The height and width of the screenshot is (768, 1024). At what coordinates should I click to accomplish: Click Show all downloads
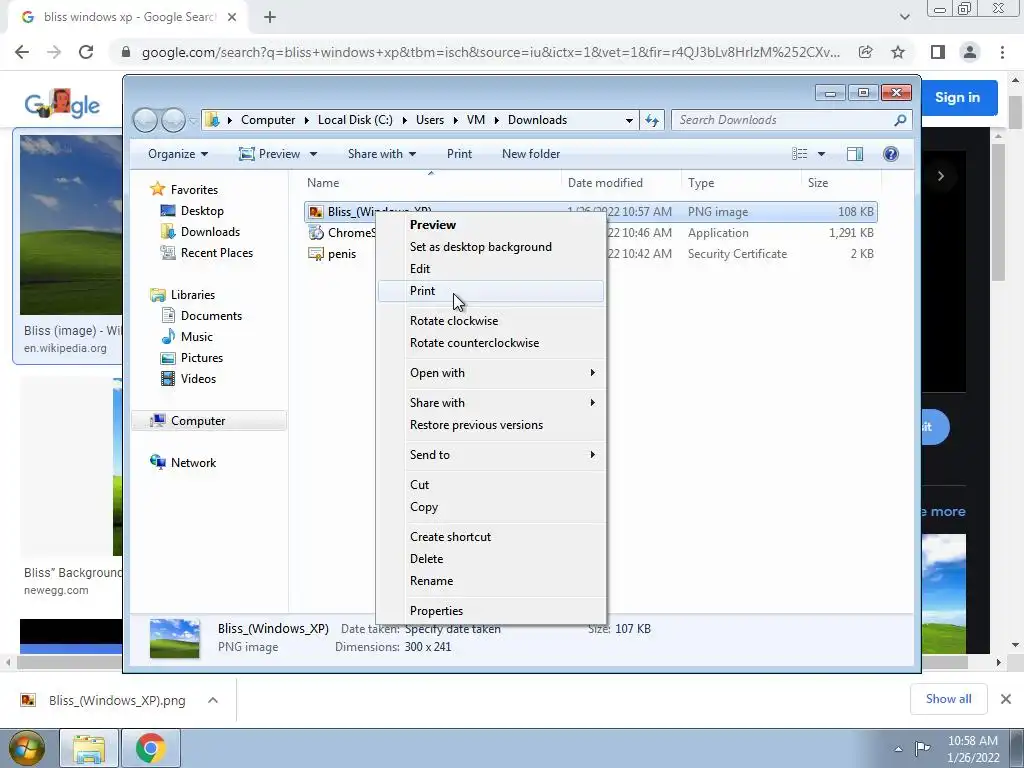[x=948, y=699]
